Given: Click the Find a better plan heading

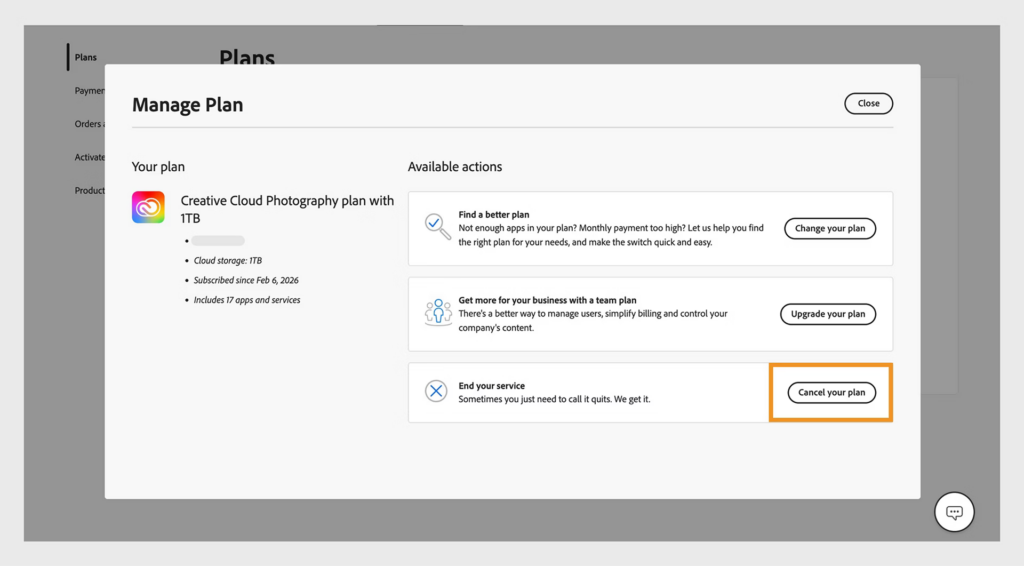Looking at the screenshot, I should click(x=494, y=214).
